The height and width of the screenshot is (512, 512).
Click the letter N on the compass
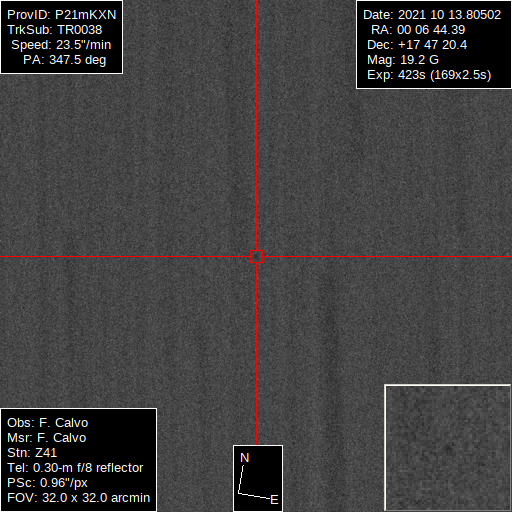[245, 458]
